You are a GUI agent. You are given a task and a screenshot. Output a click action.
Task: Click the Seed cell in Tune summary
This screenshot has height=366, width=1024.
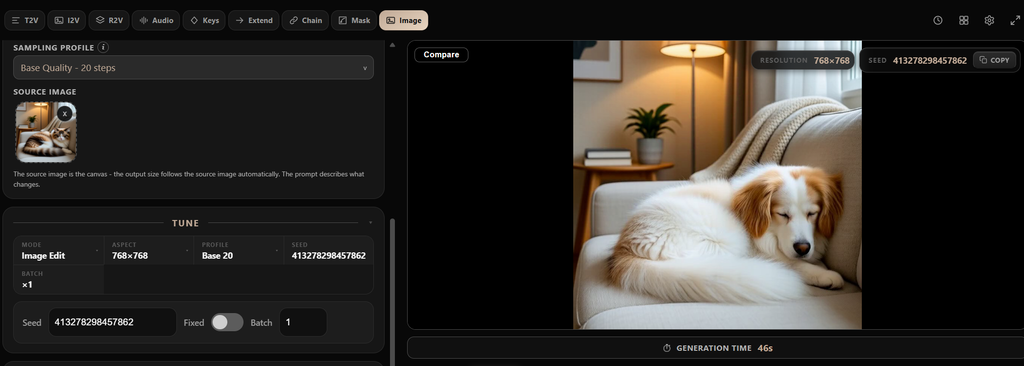pyautogui.click(x=328, y=250)
